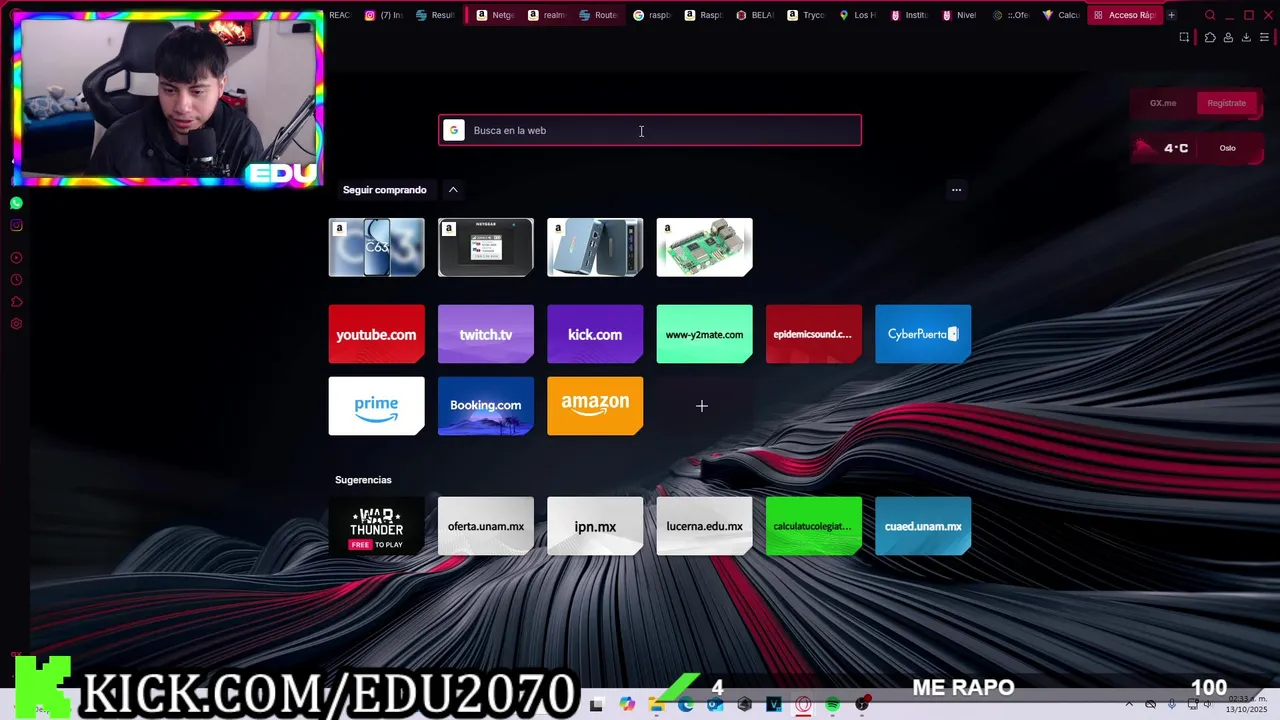The width and height of the screenshot is (1280, 720).
Task: Open the 4°C Oslo weather widget
Action: pos(1196,148)
